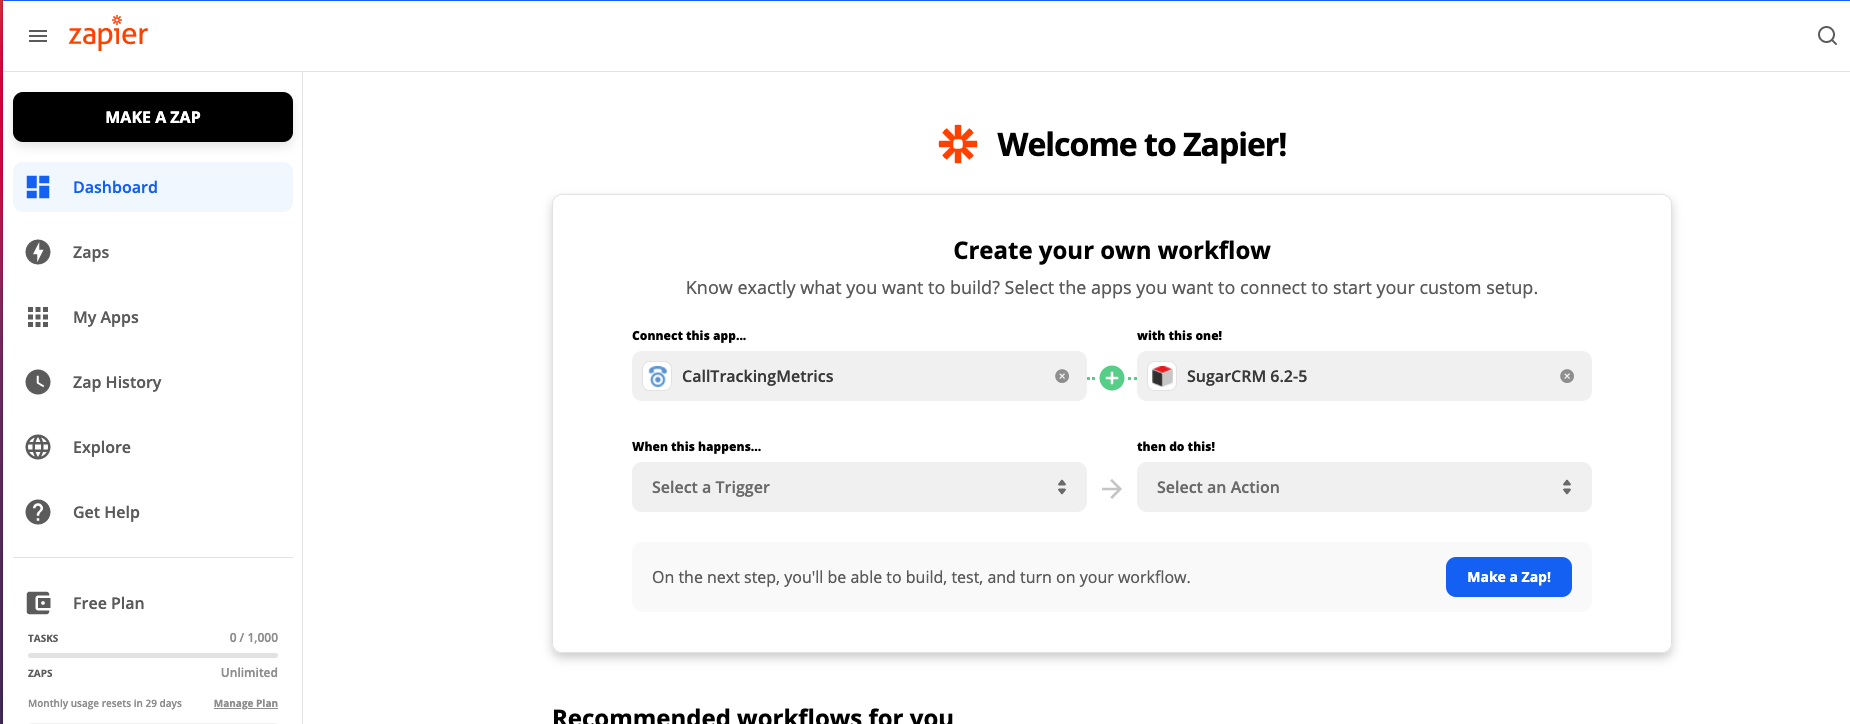The image size is (1850, 724).
Task: Click the Create your own workflow heading
Action: tap(1112, 250)
